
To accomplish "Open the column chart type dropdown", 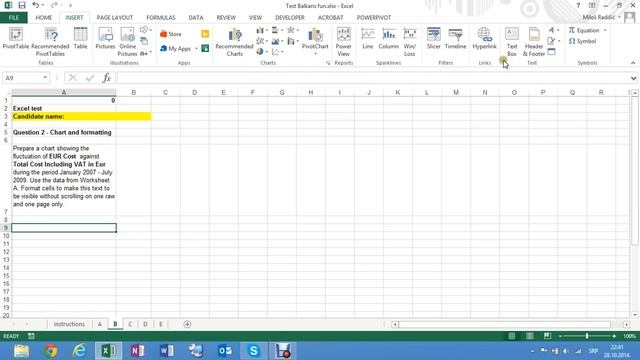I will click(261, 30).
